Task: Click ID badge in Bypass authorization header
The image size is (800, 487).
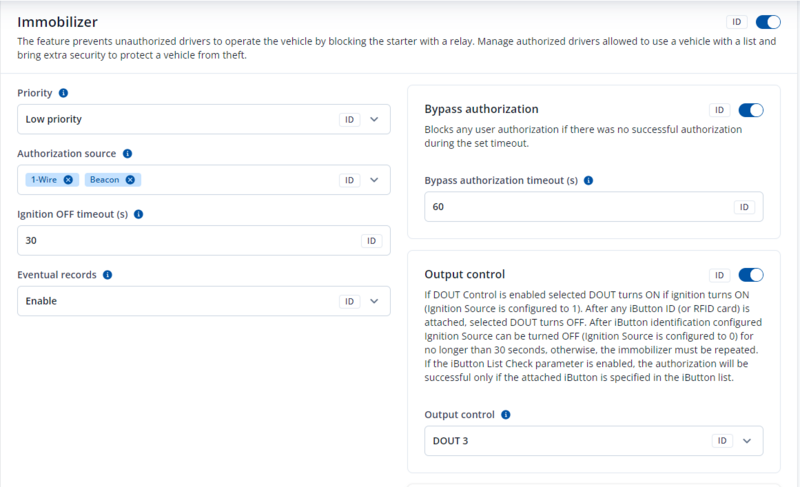Action: click(719, 110)
